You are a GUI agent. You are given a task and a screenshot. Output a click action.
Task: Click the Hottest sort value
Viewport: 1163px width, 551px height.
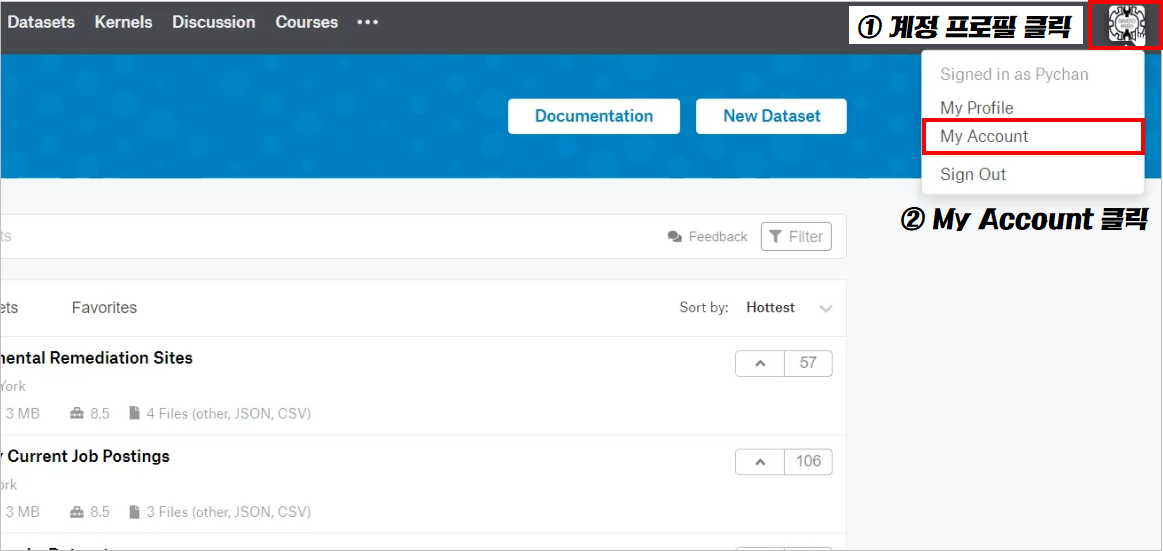[x=771, y=308]
